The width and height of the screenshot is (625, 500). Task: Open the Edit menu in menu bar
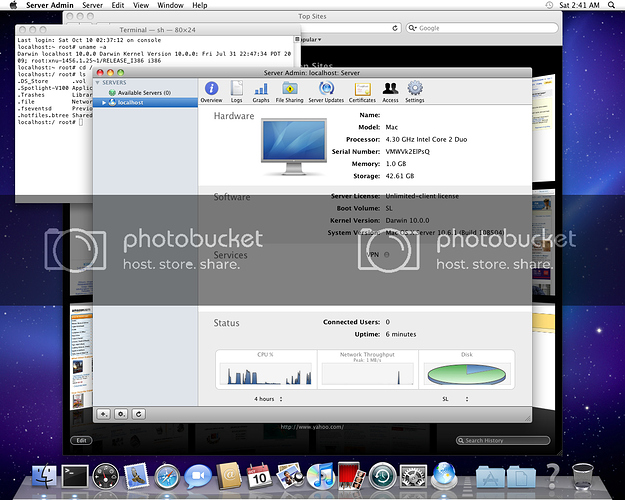pyautogui.click(x=118, y=5)
